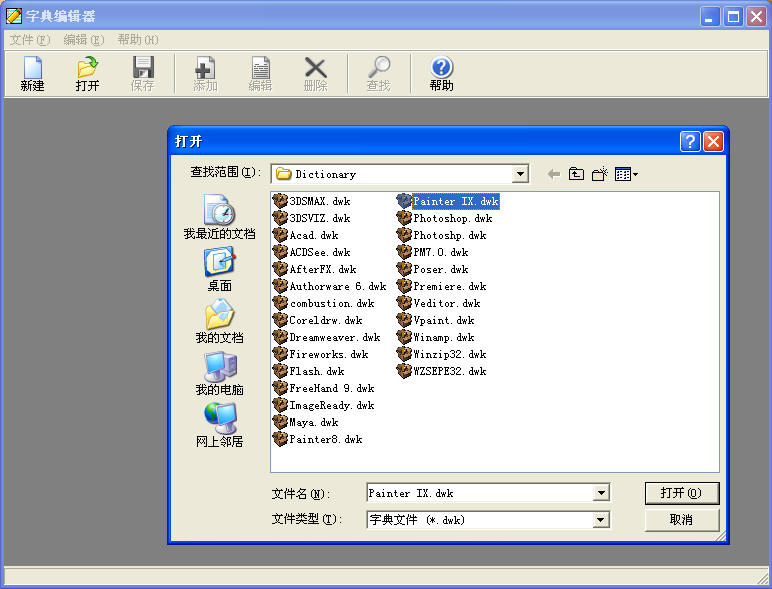The height and width of the screenshot is (589, 772).
Task: Expand the 查找范围 Dictionary dropdown
Action: pos(520,174)
